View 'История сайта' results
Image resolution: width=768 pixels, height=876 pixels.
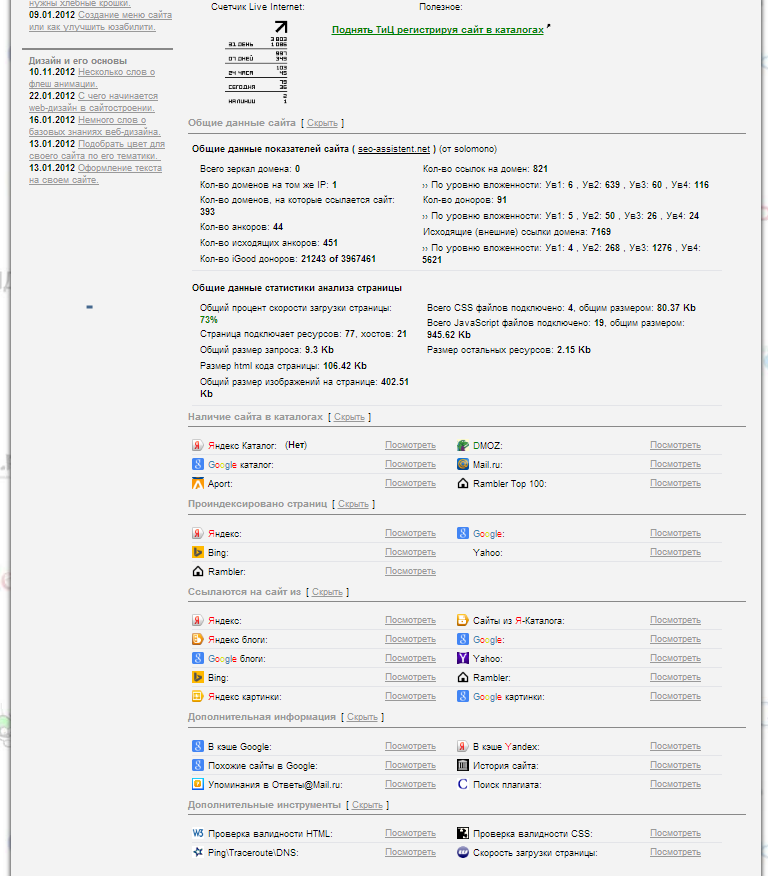pos(675,766)
